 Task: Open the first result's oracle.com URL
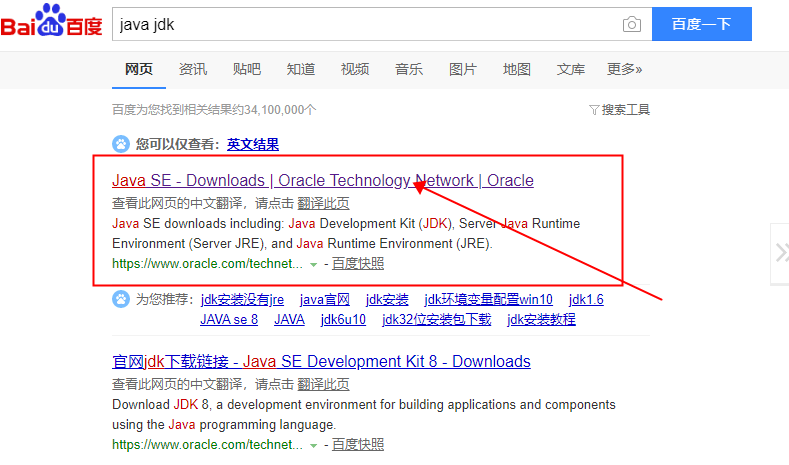tap(207, 264)
